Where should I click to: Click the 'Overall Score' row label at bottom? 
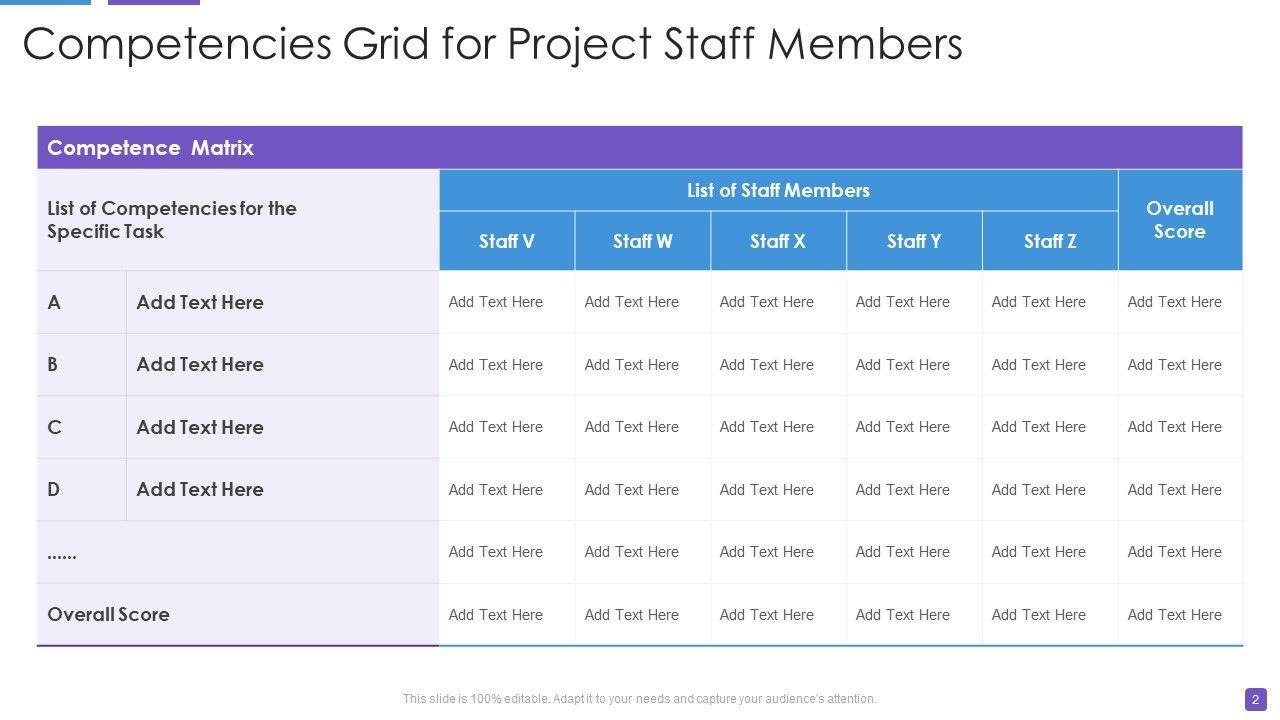pyautogui.click(x=108, y=614)
